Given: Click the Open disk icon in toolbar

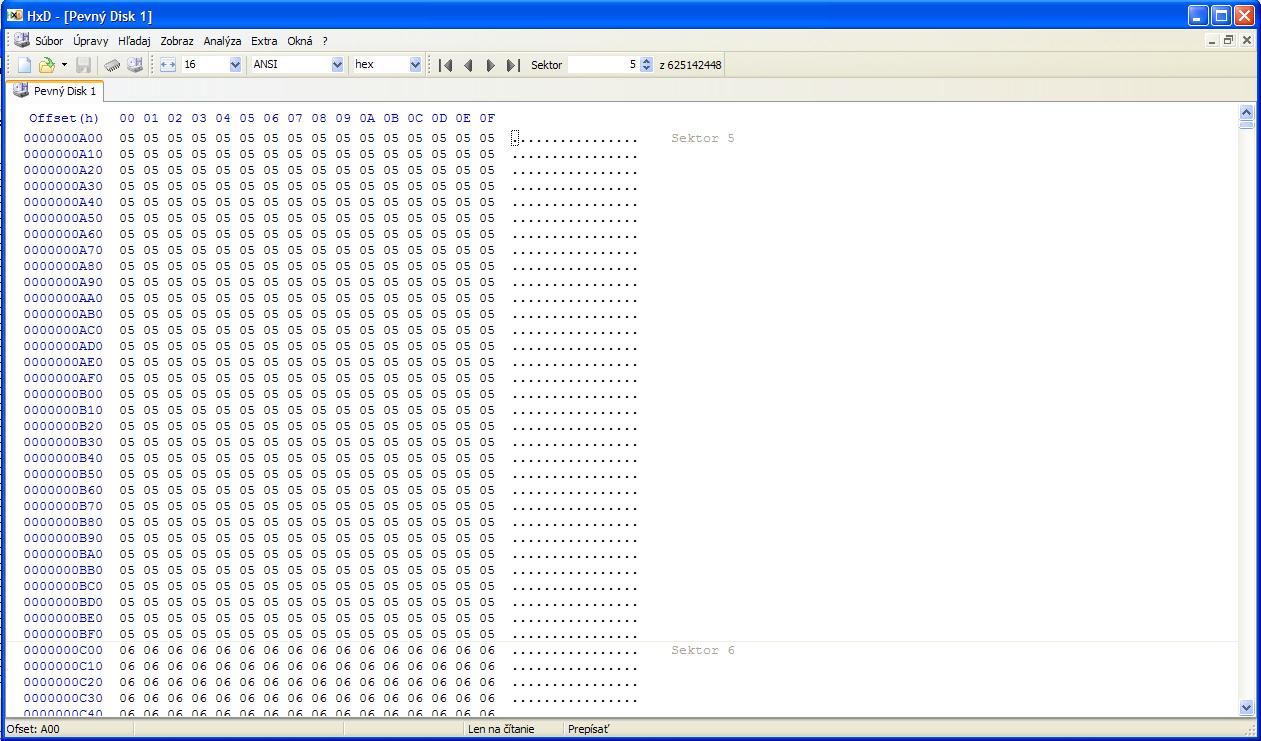Looking at the screenshot, I should pyautogui.click(x=135, y=65).
